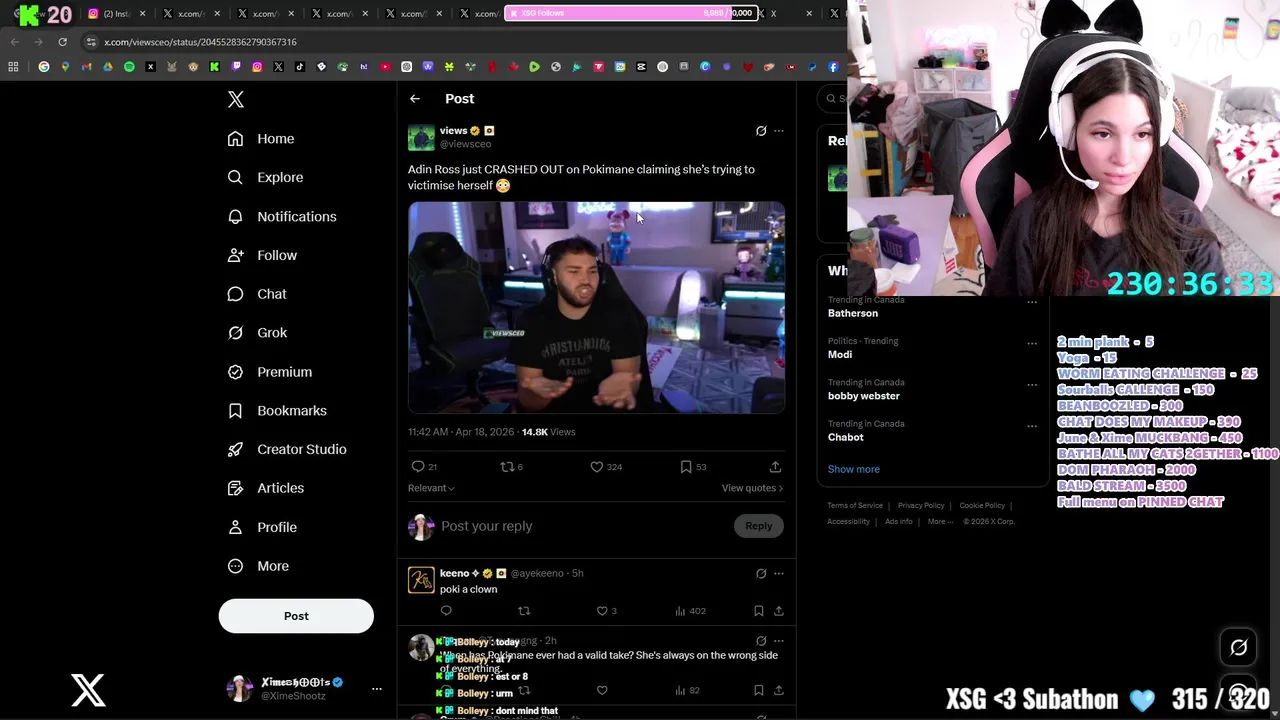Expand footer More links menu
Image resolution: width=1280 pixels, height=720 pixels.
pyautogui.click(x=940, y=522)
